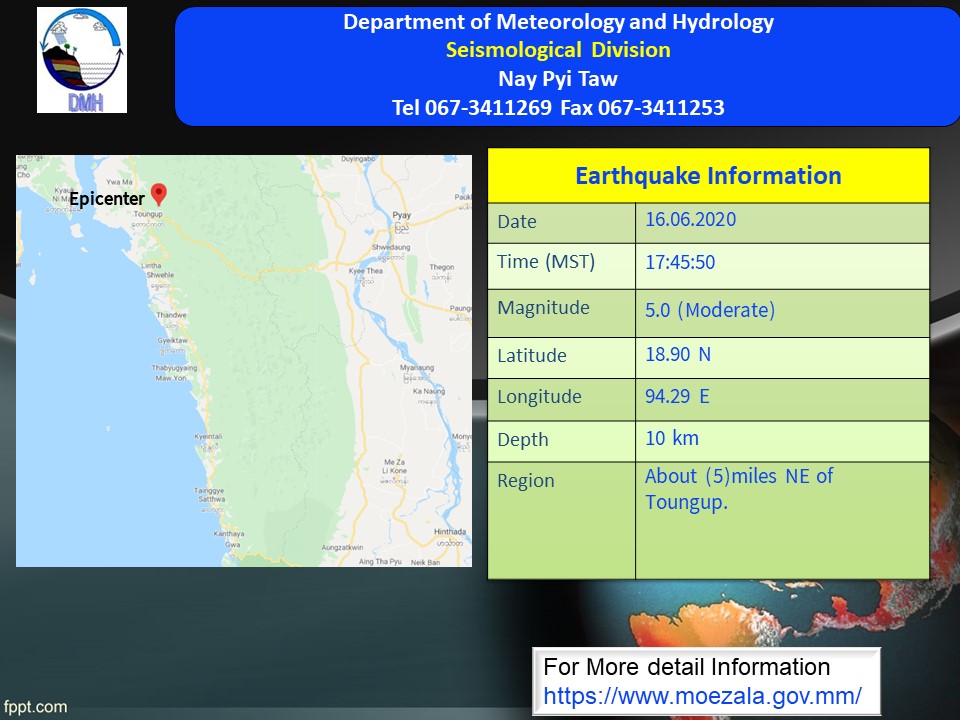Click 'Ywa Ma' label on map

coord(119,182)
